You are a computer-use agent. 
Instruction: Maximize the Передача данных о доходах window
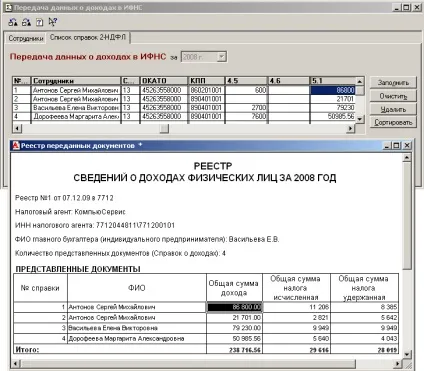pos(406,7)
